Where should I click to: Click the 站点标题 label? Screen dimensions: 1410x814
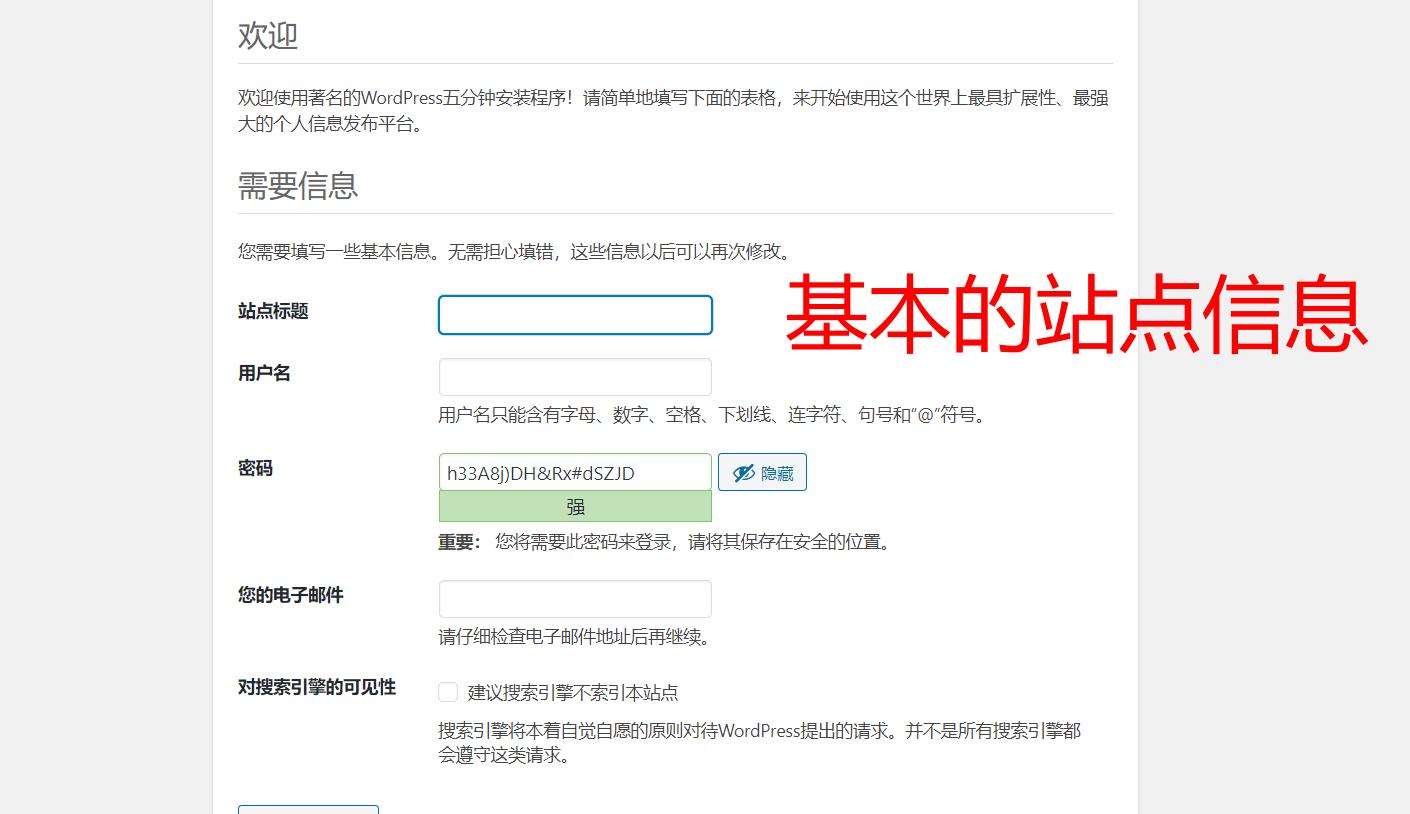(x=273, y=311)
